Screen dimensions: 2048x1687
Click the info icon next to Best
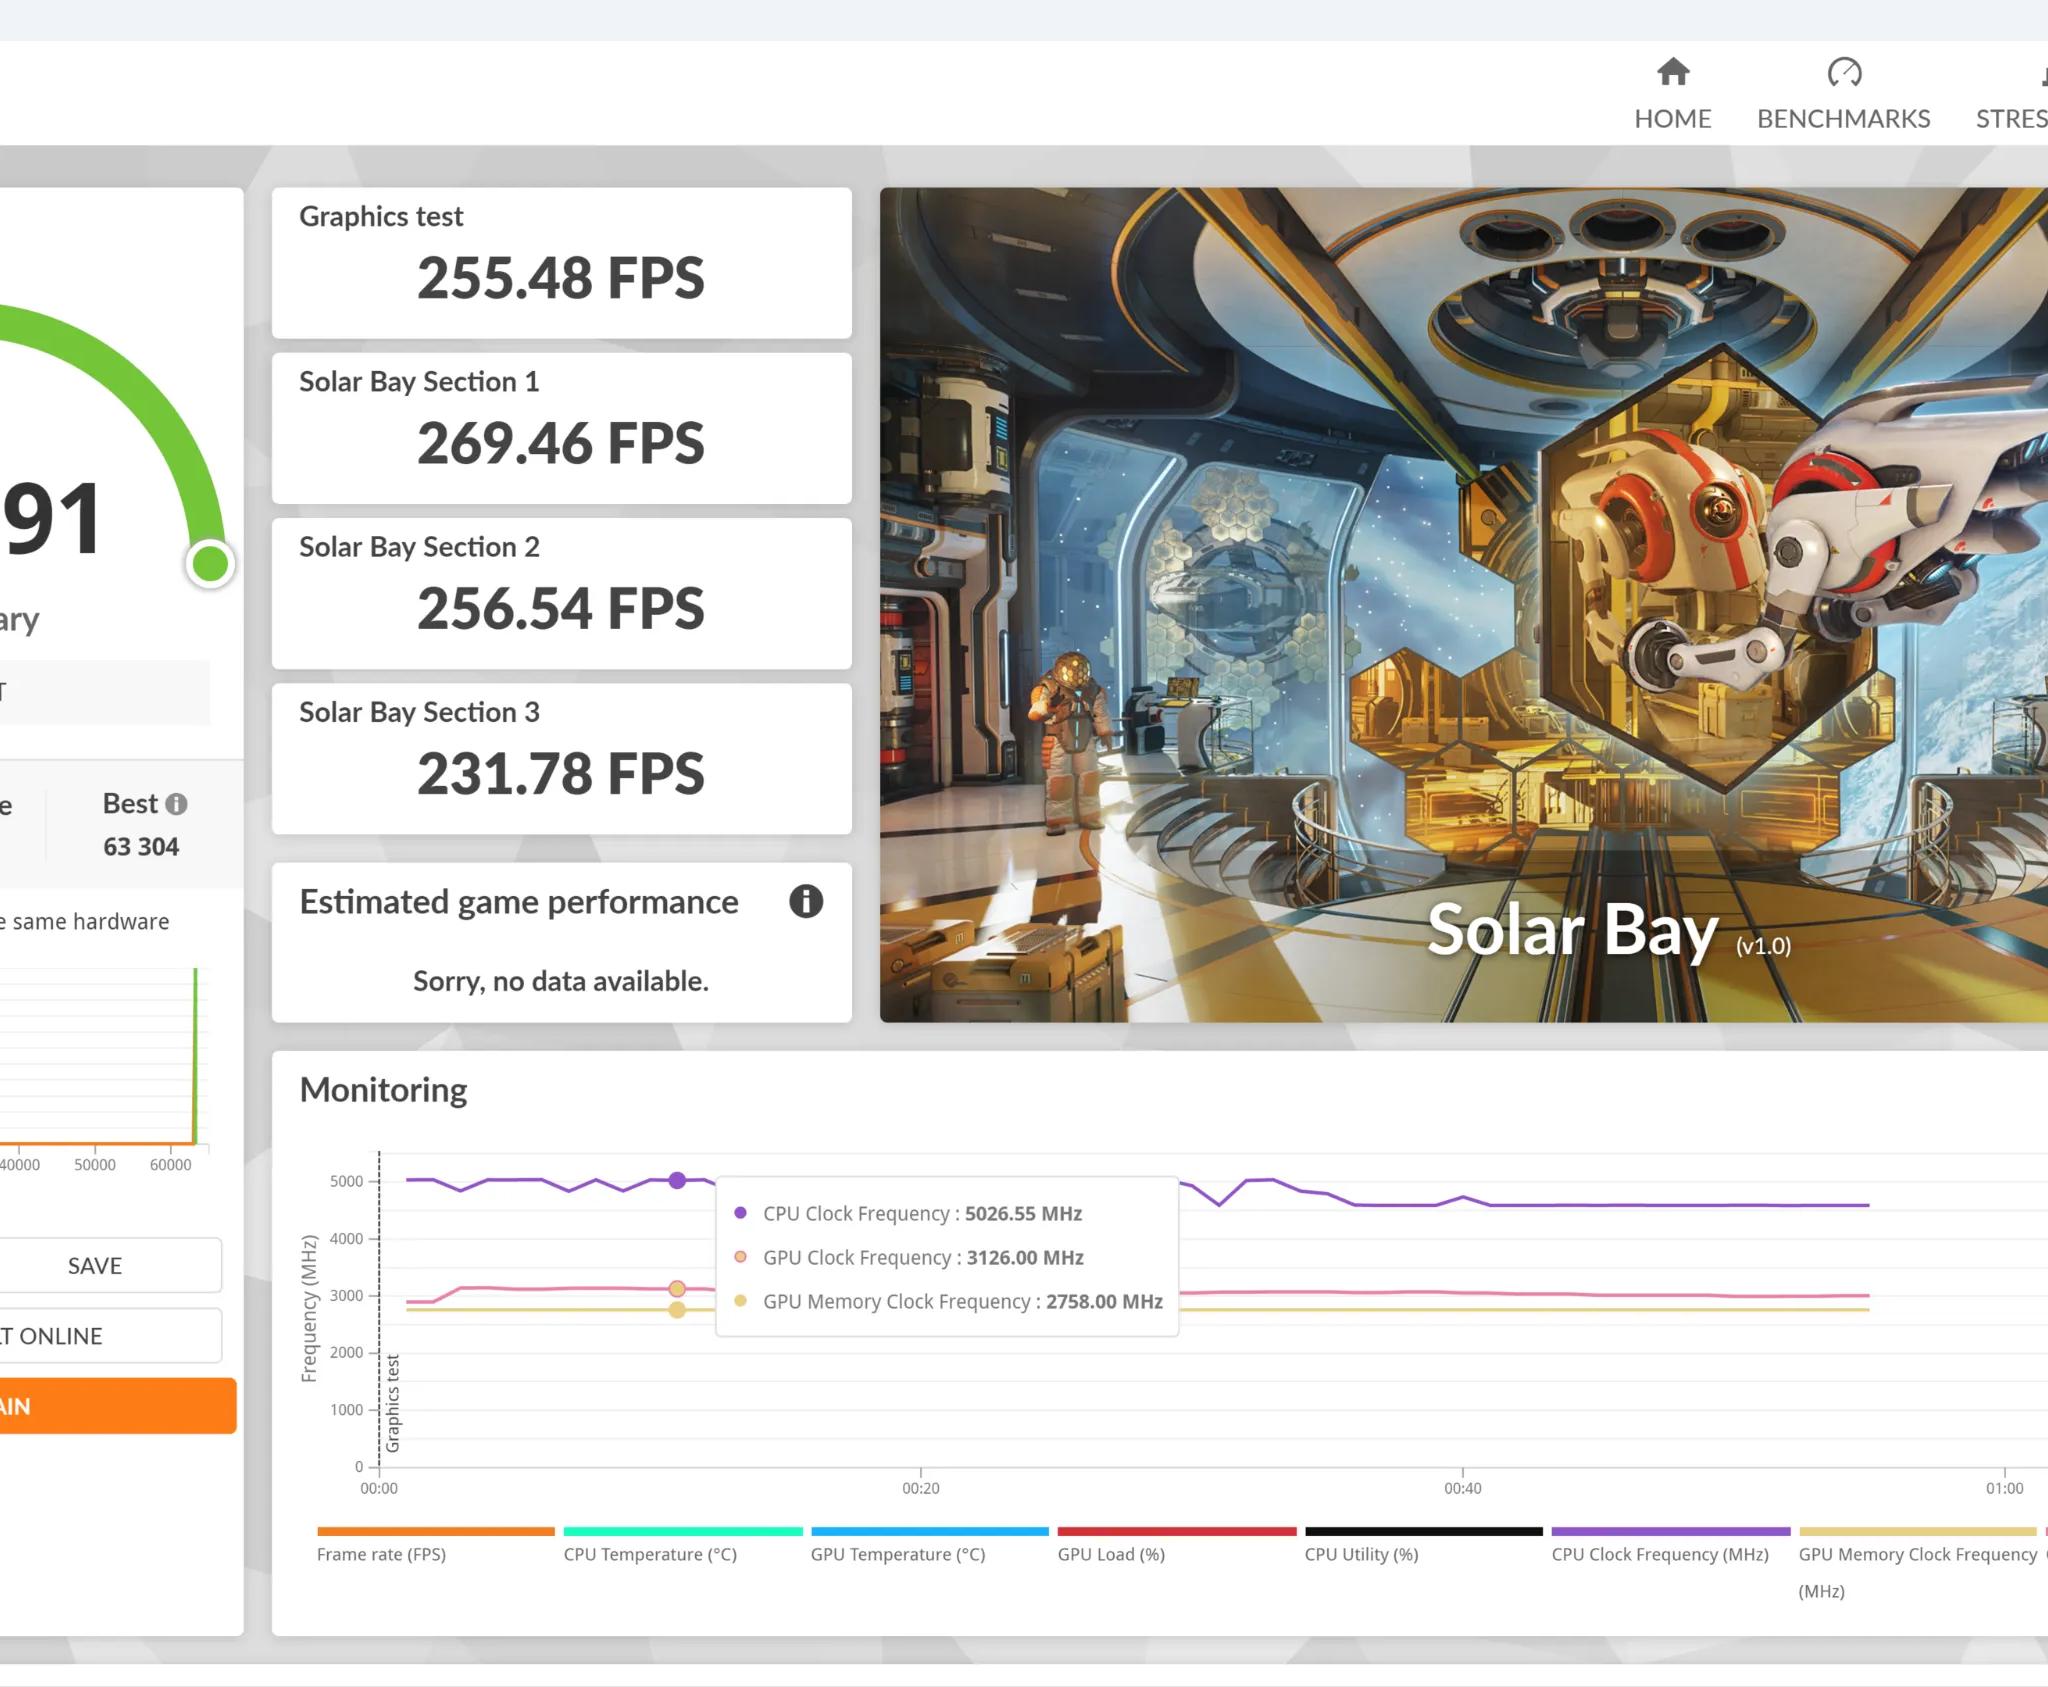tap(177, 804)
